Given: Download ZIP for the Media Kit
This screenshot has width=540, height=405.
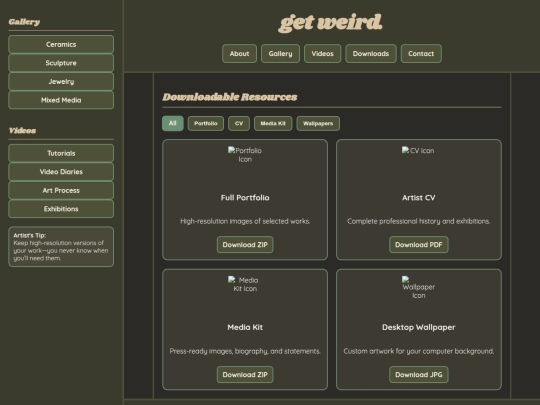Looking at the screenshot, I should click(x=245, y=375).
